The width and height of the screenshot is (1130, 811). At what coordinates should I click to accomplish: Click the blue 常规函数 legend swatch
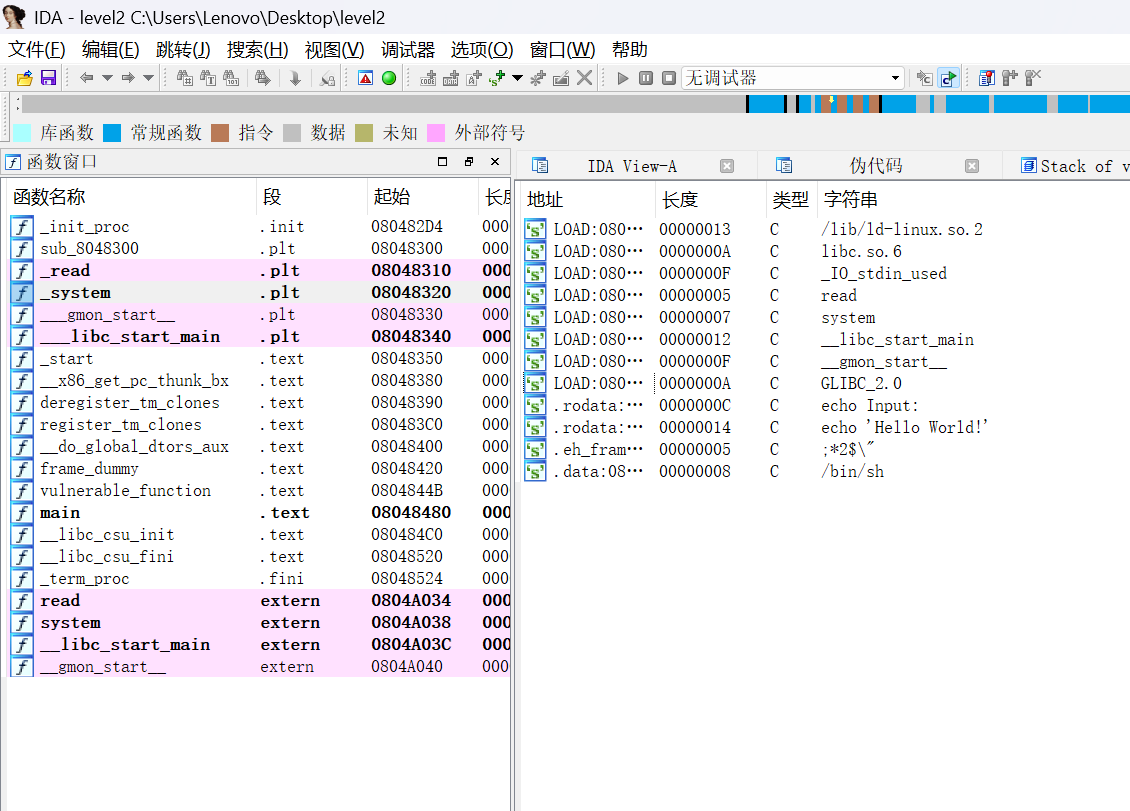click(x=112, y=132)
